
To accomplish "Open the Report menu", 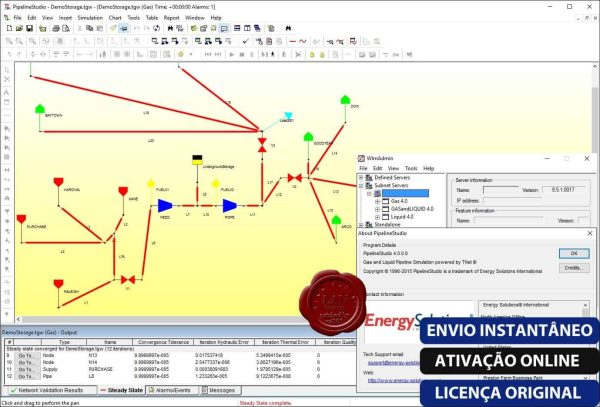I will pos(171,18).
